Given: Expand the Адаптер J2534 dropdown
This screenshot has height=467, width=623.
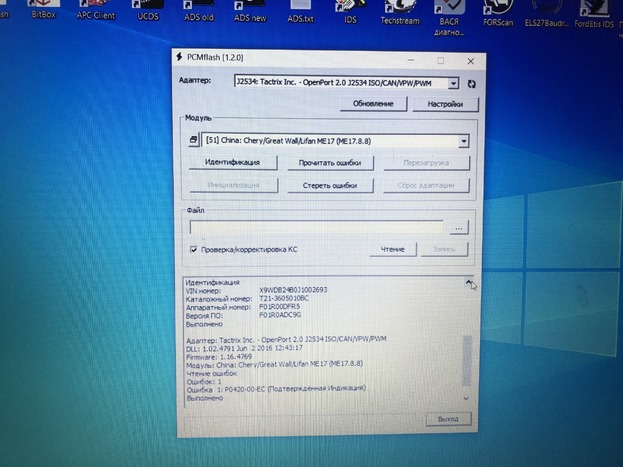Looking at the screenshot, I should pos(454,84).
